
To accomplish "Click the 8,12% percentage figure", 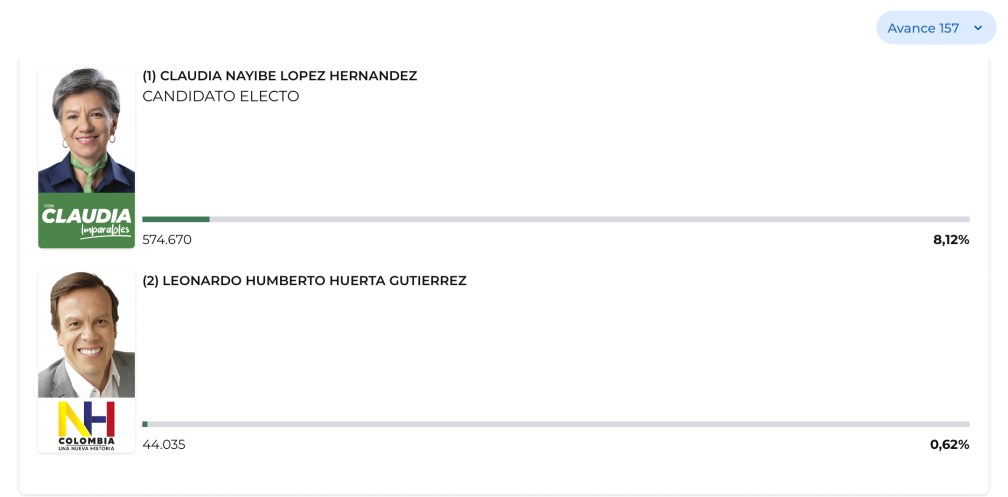I will (x=950, y=240).
